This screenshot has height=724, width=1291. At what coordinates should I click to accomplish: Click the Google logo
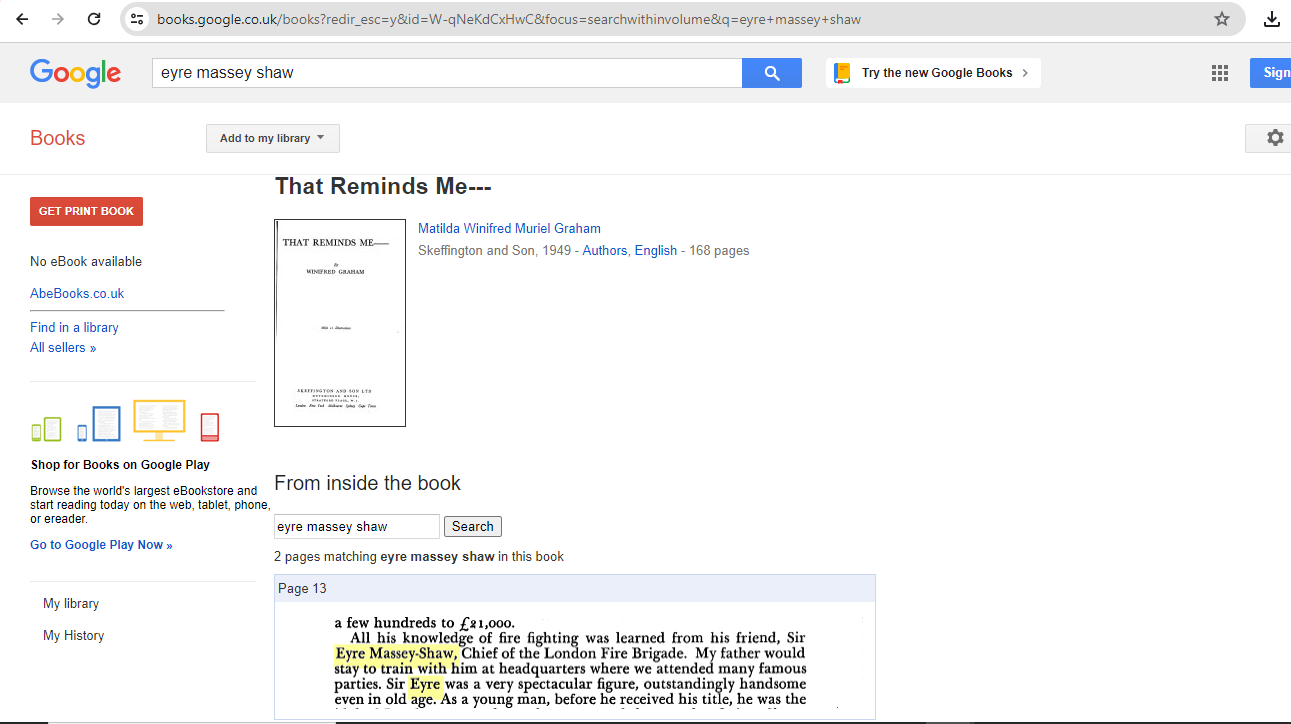point(75,73)
